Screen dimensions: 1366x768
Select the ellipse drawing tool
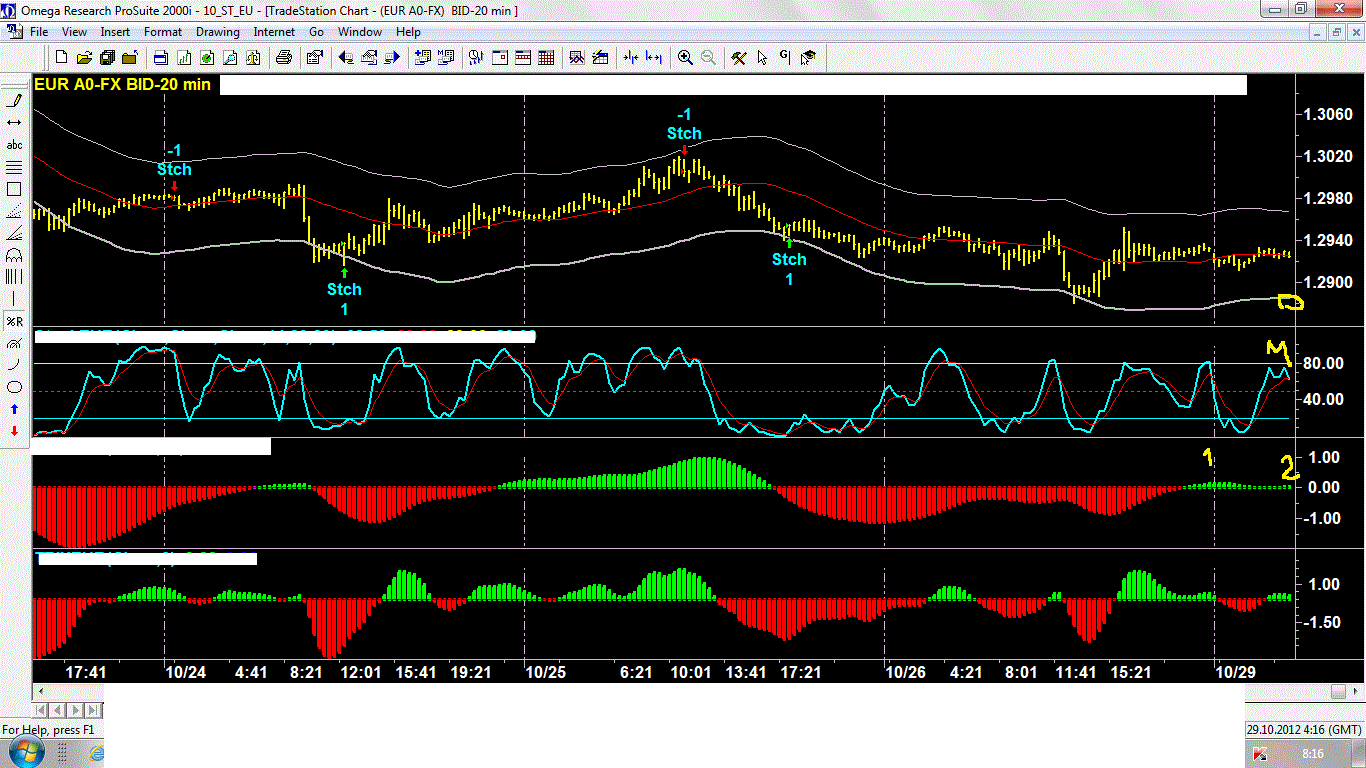[14, 387]
